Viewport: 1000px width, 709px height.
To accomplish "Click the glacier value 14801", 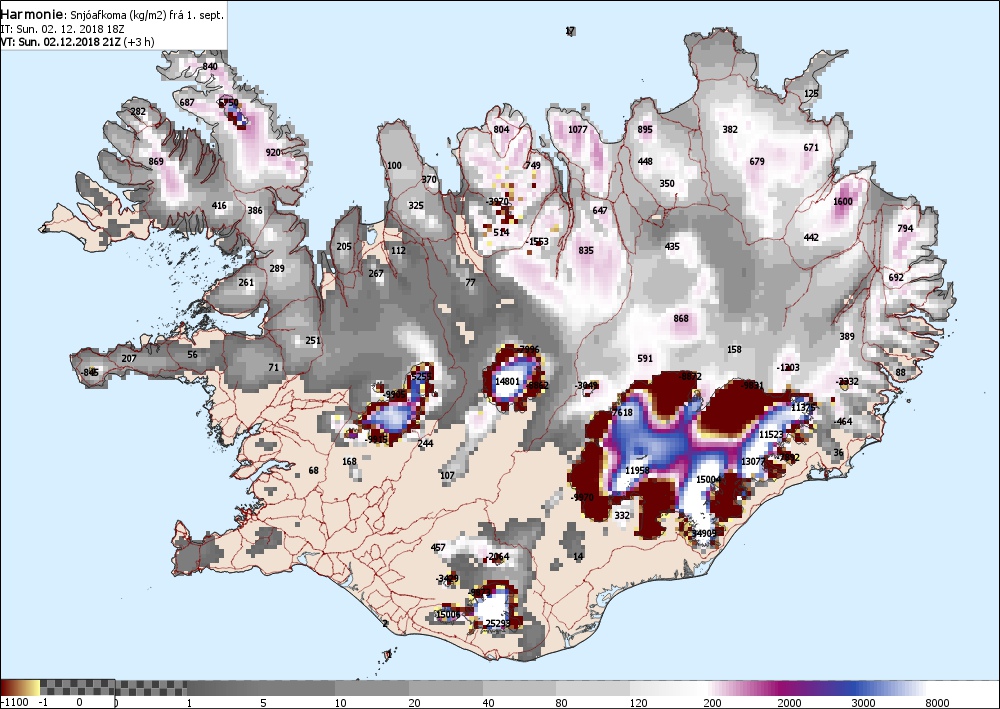I will tap(507, 381).
